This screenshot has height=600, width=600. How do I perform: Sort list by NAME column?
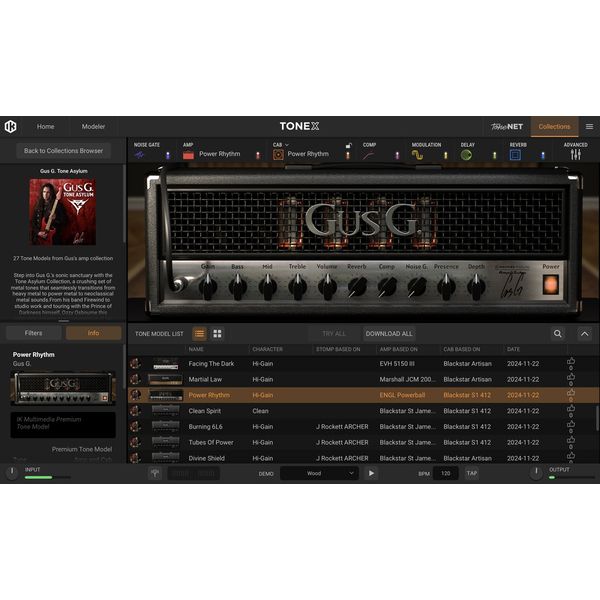coord(196,349)
